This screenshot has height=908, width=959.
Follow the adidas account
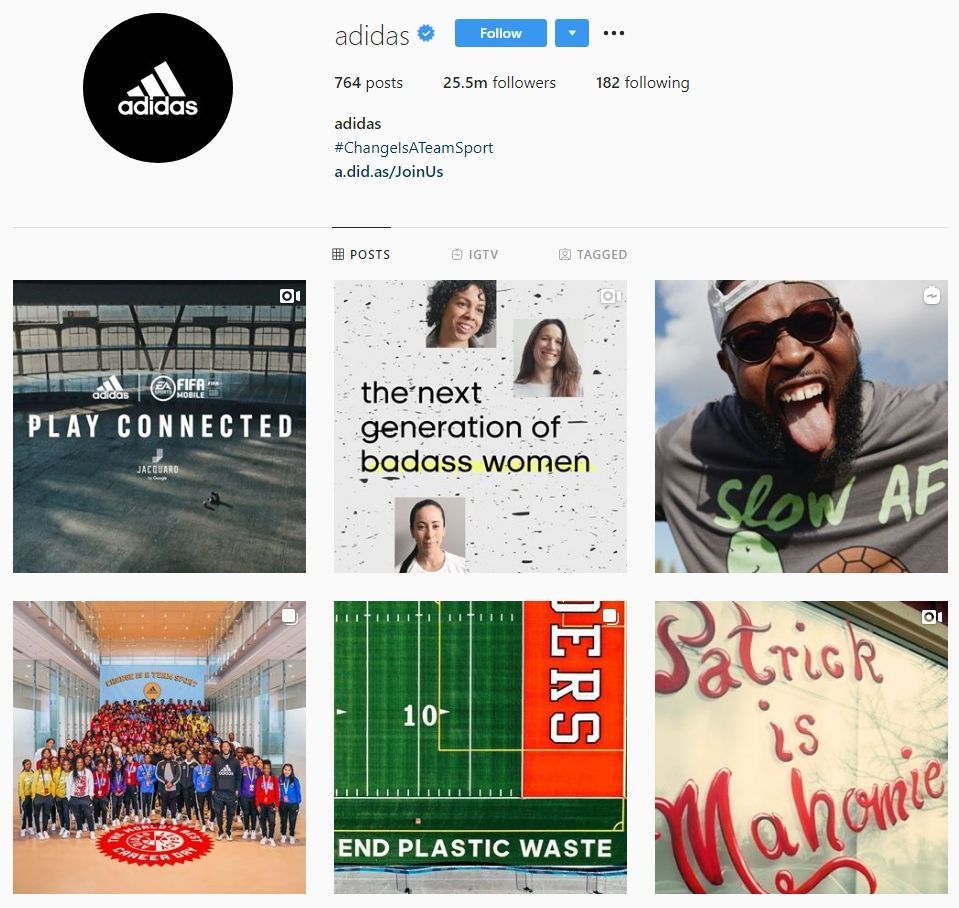coord(500,33)
